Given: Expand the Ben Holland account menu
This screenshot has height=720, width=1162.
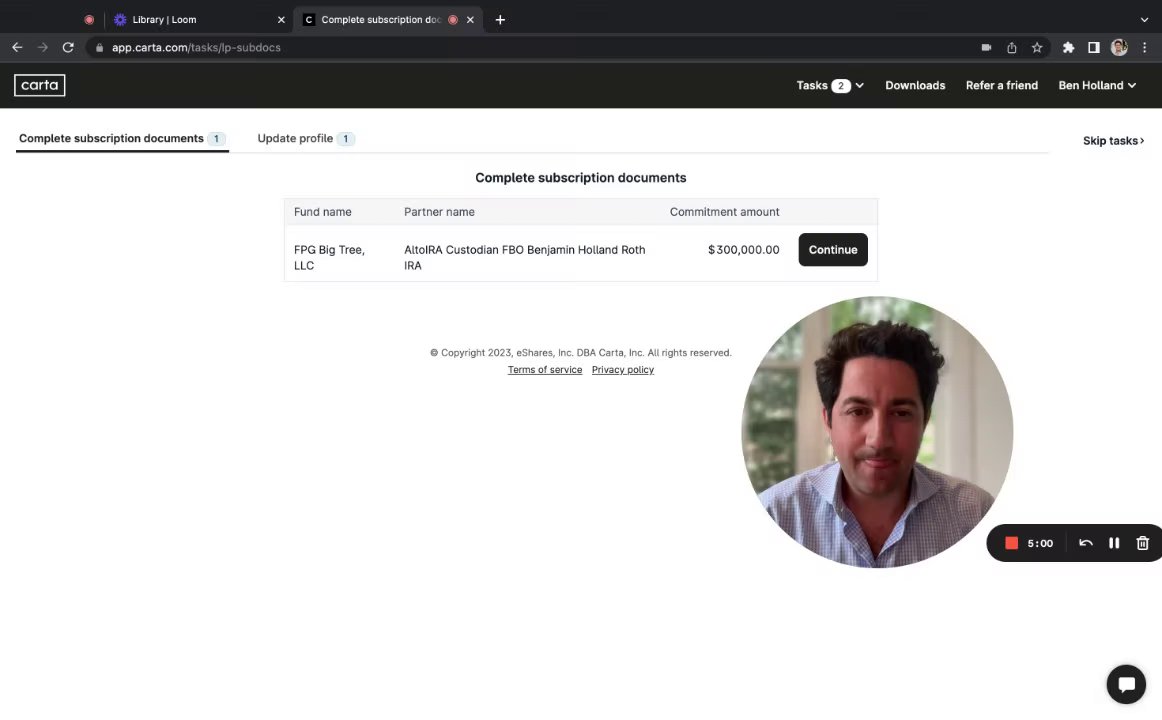Looking at the screenshot, I should click(x=1097, y=85).
